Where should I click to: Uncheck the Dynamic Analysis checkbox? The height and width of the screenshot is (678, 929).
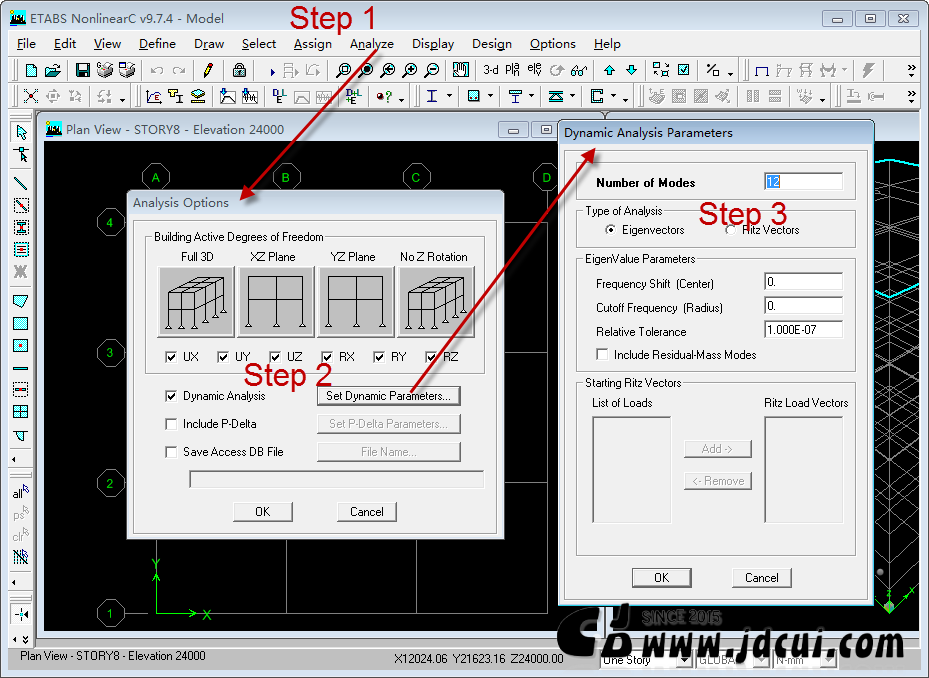tap(171, 396)
